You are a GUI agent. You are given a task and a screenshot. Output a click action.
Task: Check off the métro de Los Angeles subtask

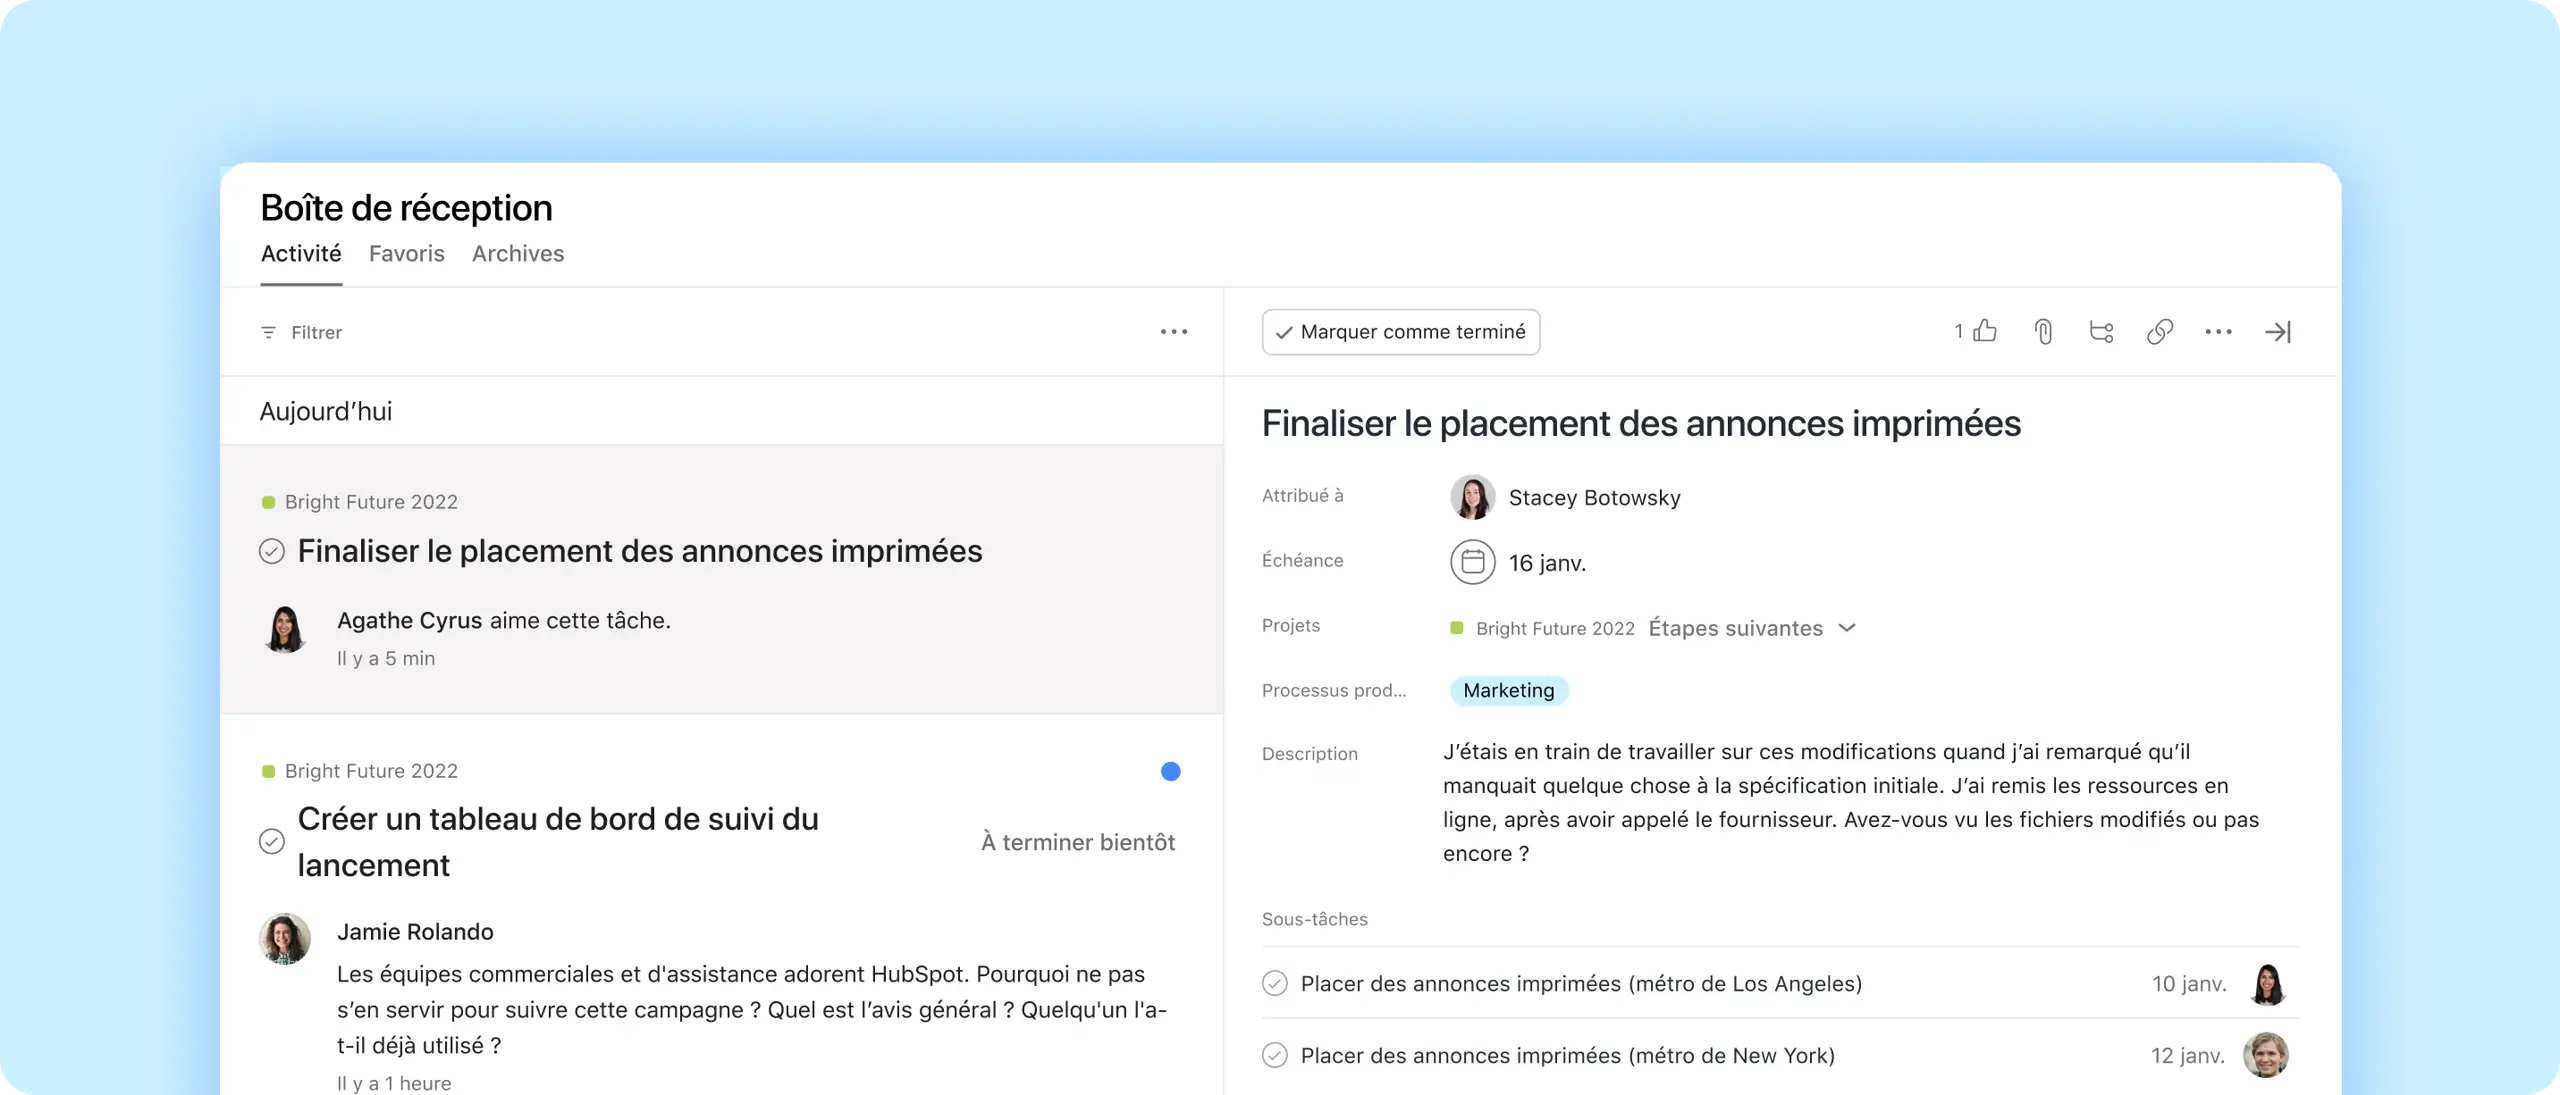1275,984
